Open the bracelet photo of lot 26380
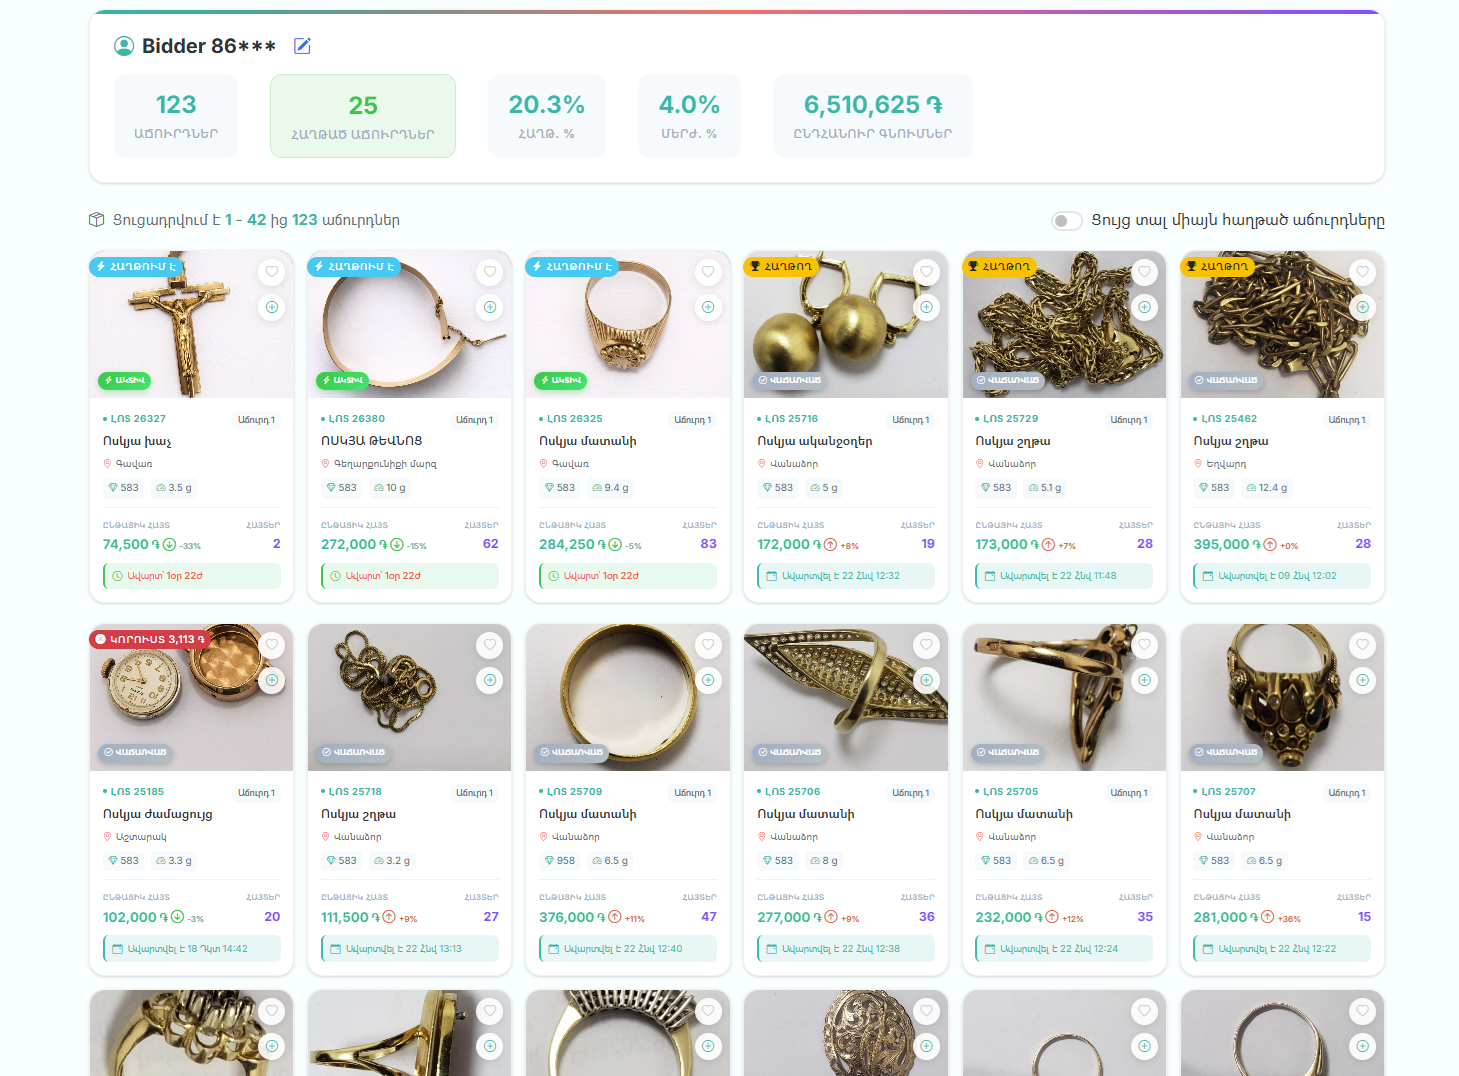The width and height of the screenshot is (1459, 1076). pyautogui.click(x=409, y=324)
